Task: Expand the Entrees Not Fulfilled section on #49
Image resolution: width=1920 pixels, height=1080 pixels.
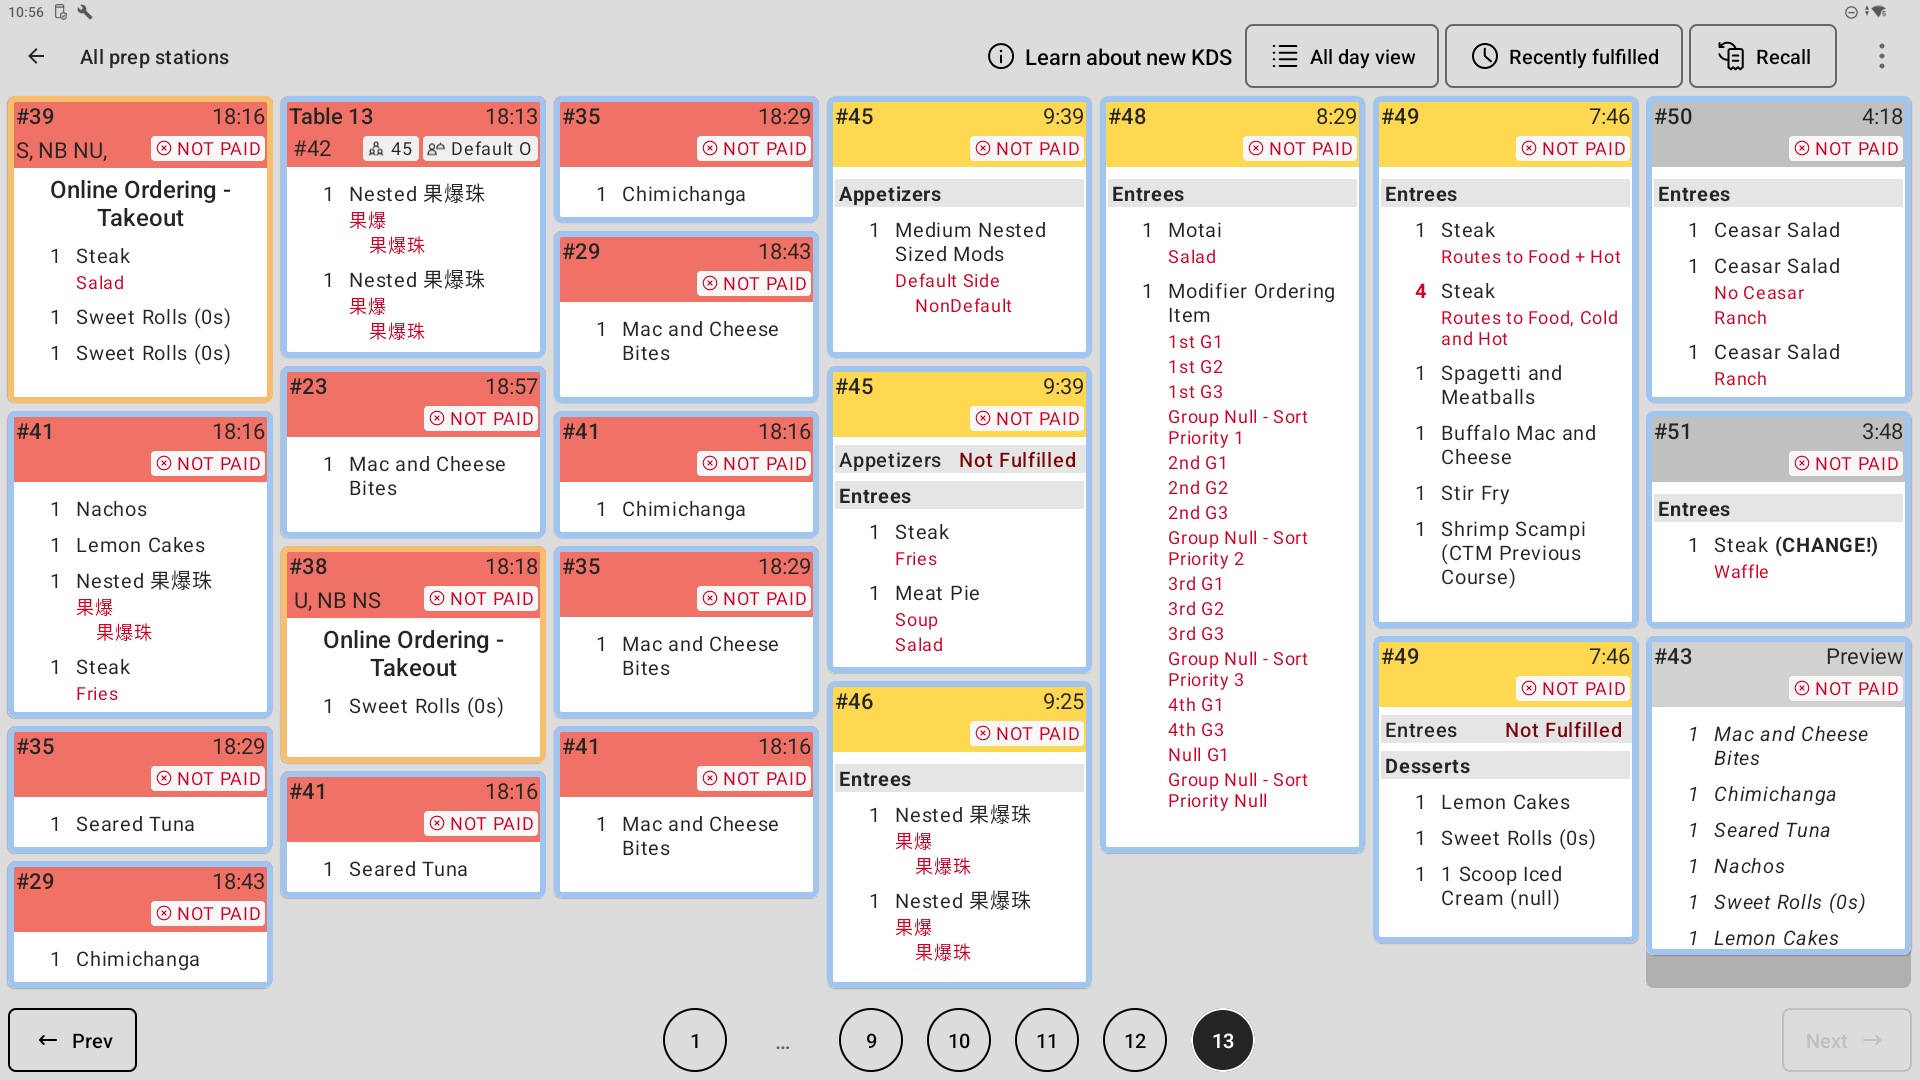Action: pyautogui.click(x=1505, y=730)
